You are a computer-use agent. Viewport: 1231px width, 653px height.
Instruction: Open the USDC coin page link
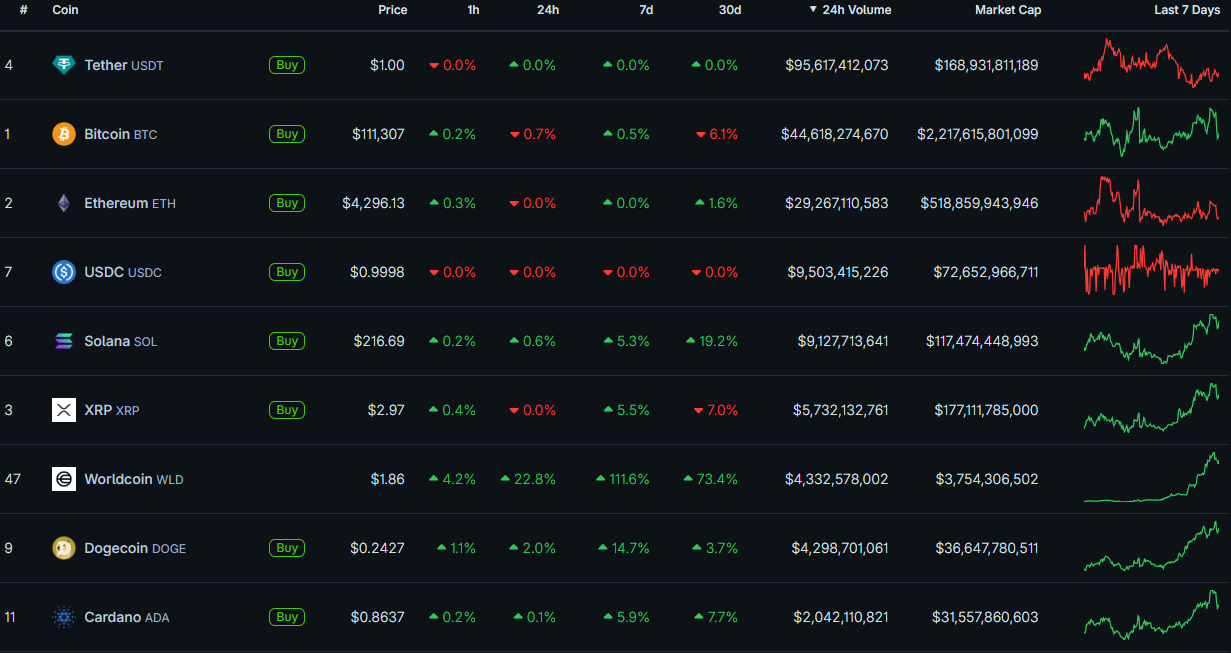click(123, 272)
